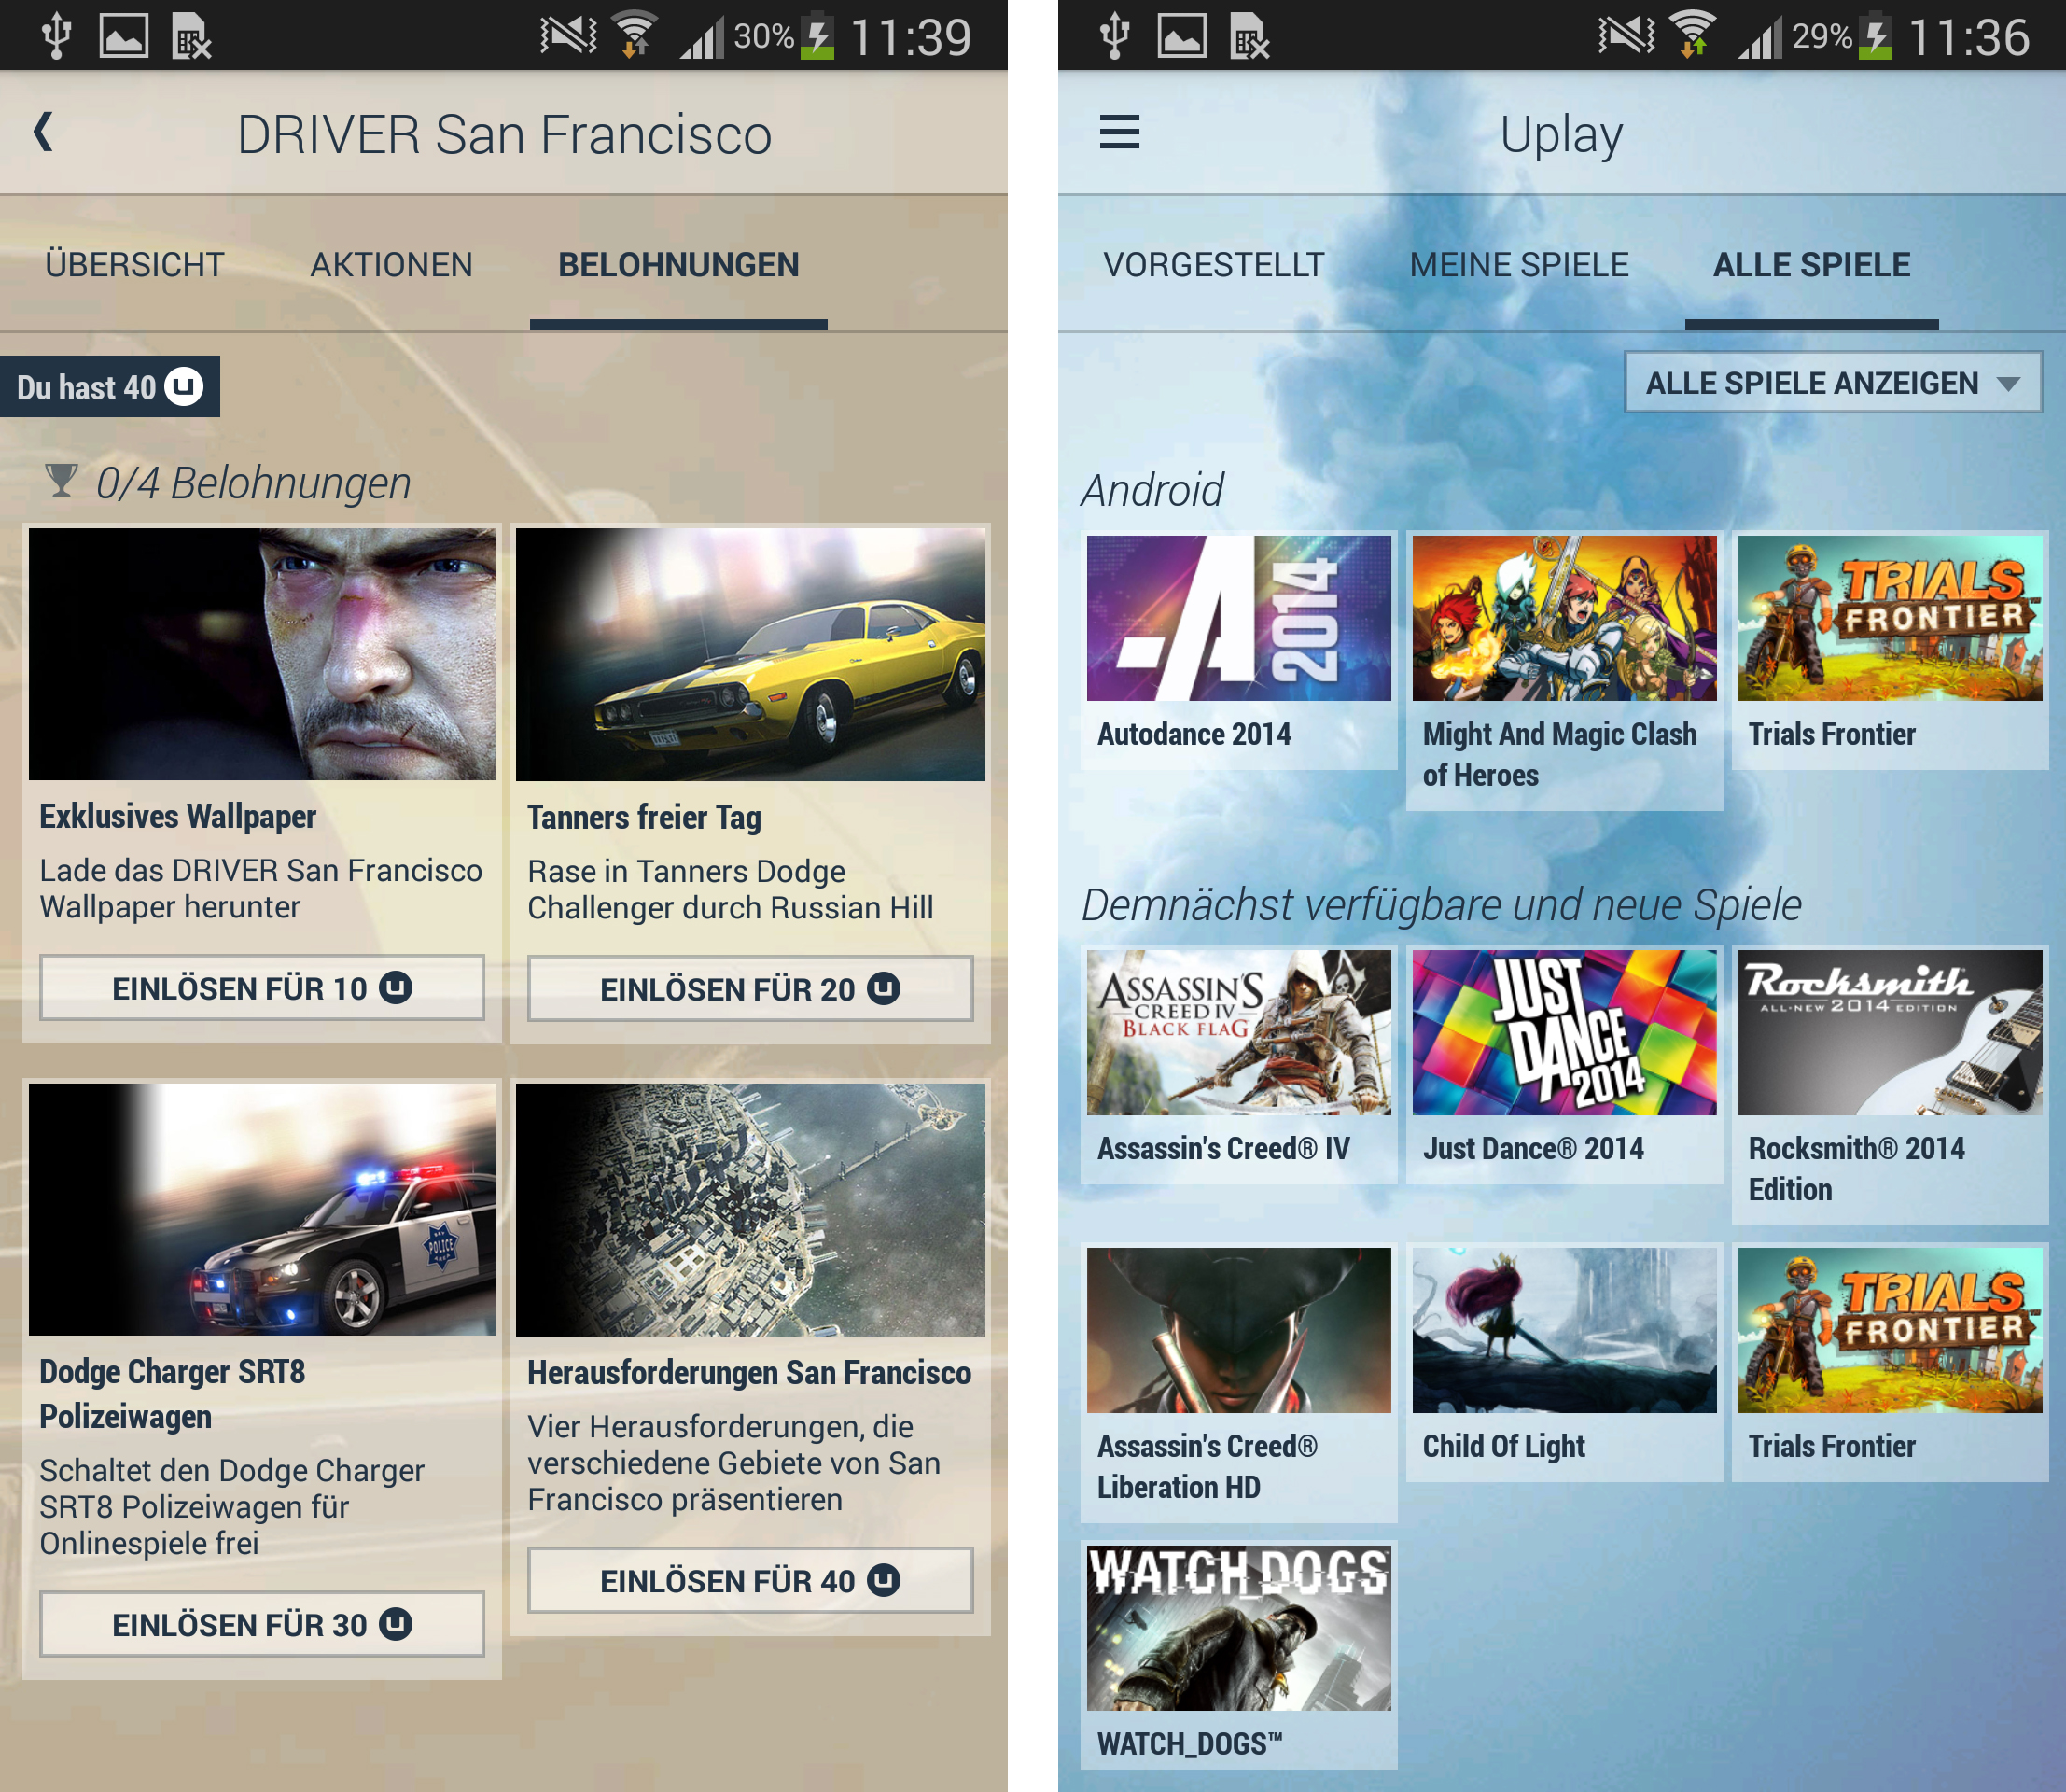Redeem Herausforderungen San Francisco for 40

coord(750,1580)
